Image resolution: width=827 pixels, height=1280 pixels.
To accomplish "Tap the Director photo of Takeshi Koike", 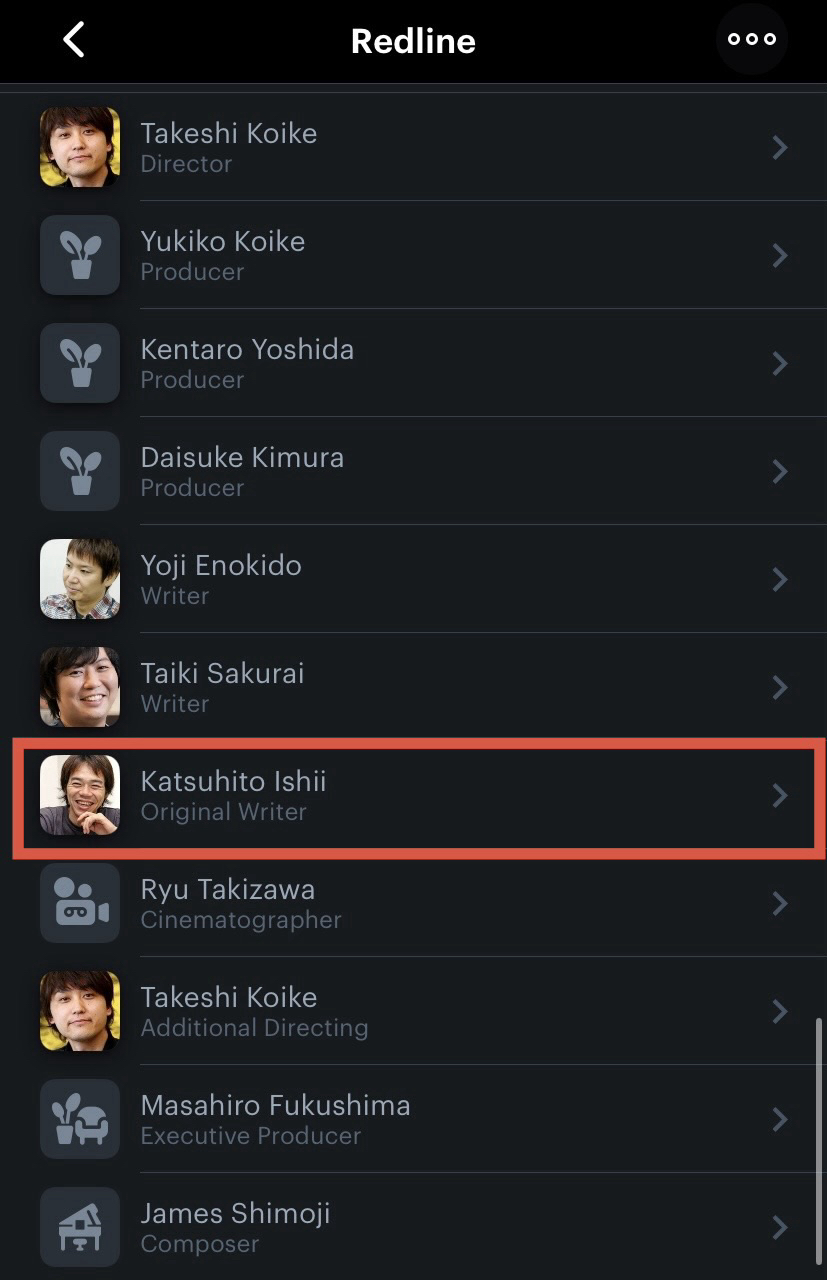I will (80, 147).
